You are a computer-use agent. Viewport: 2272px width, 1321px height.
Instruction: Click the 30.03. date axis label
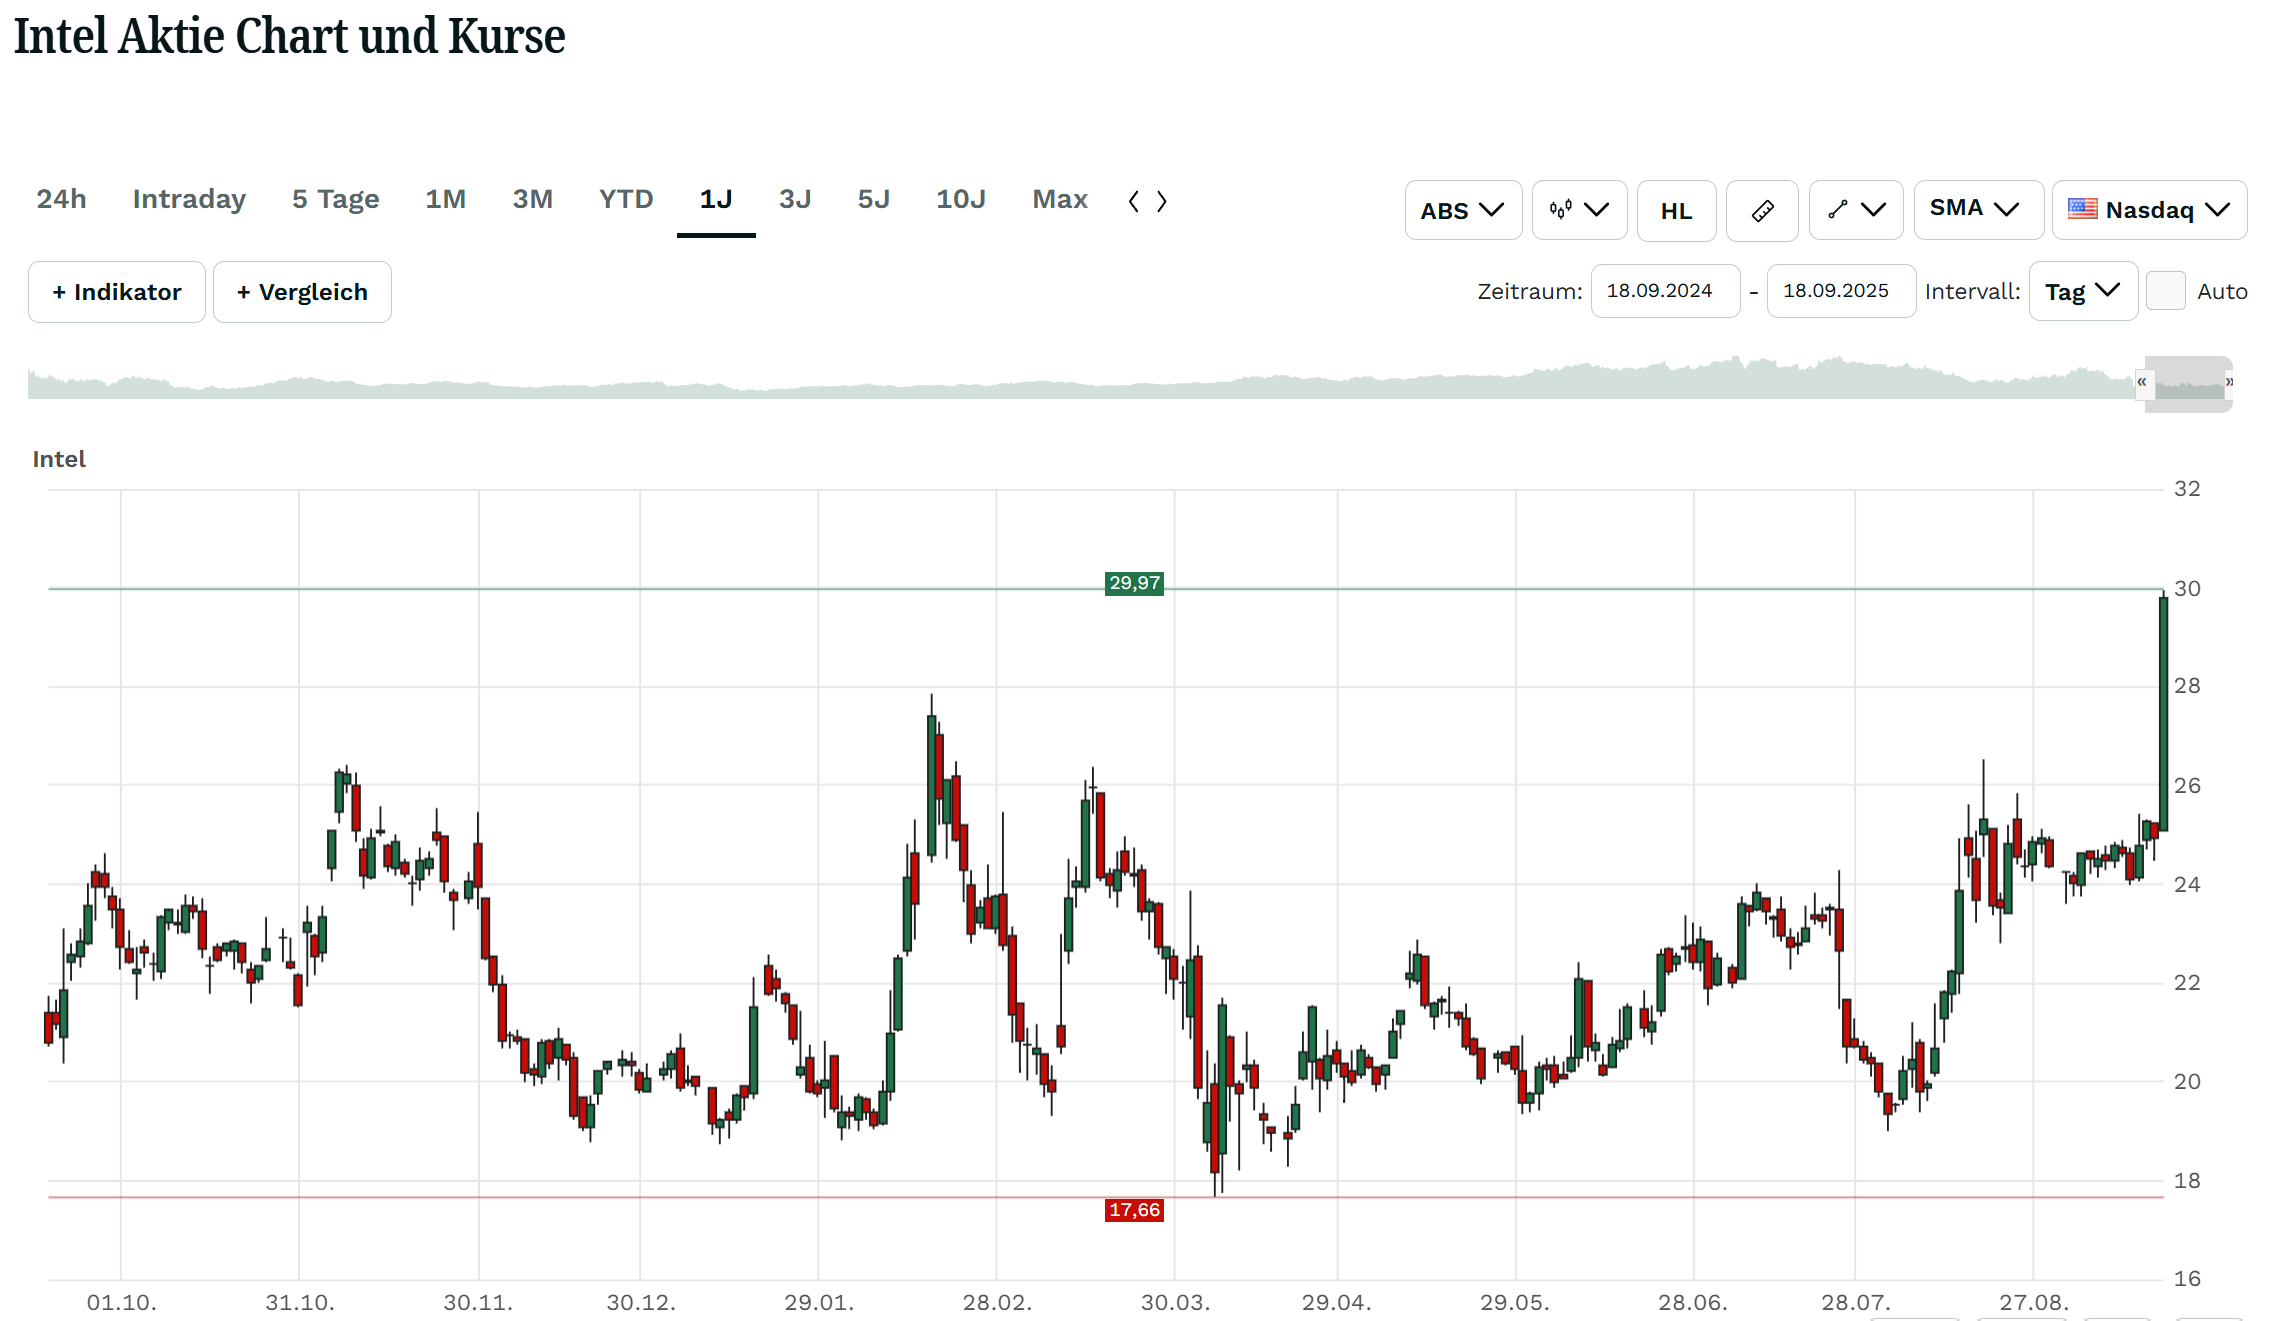pyautogui.click(x=1175, y=1303)
